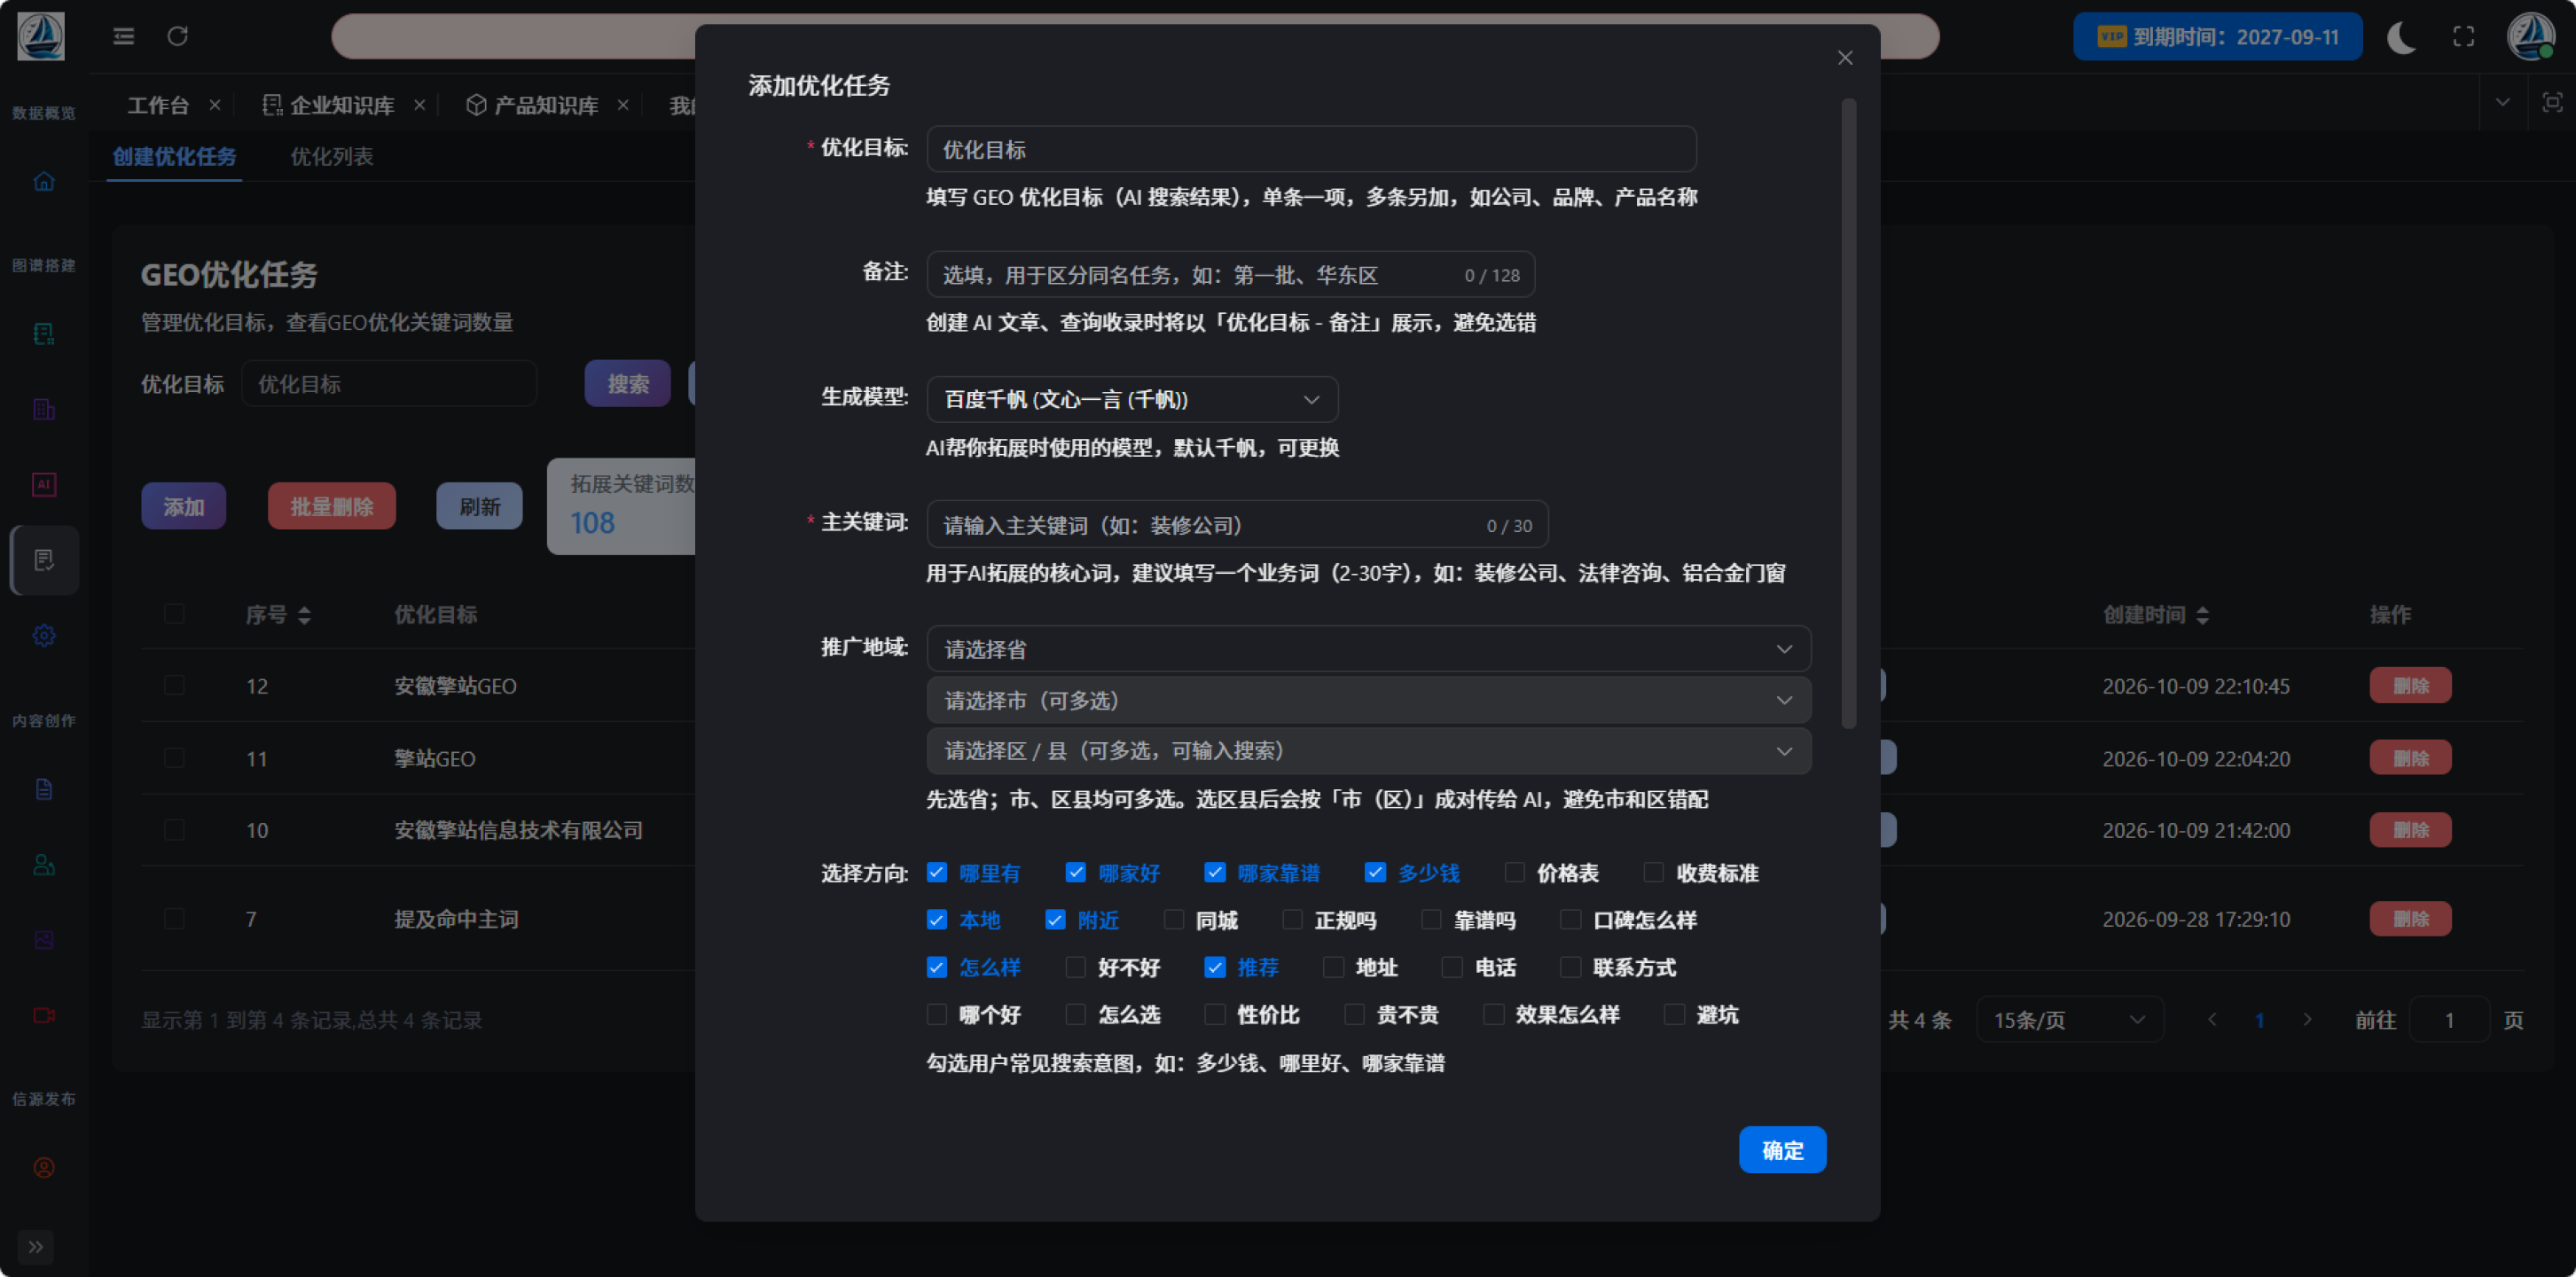Screen dimensions: 2576x1277
Task: Click the content fullscreen icon at tab bar end
Action: [2552, 103]
